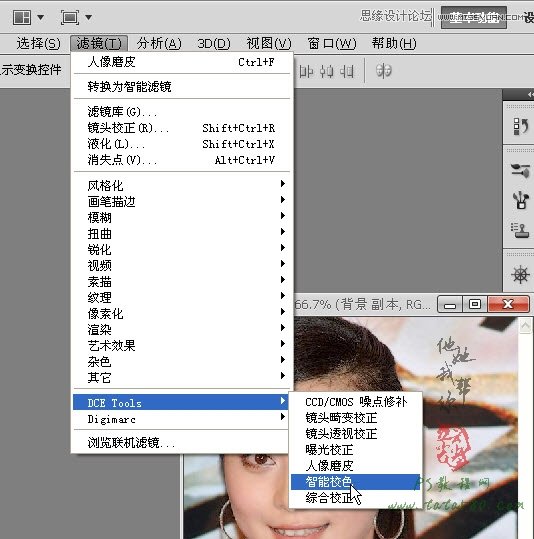Image resolution: width=534 pixels, height=539 pixels.
Task: Click the distribute right edges icon
Action: pyautogui.click(x=347, y=72)
